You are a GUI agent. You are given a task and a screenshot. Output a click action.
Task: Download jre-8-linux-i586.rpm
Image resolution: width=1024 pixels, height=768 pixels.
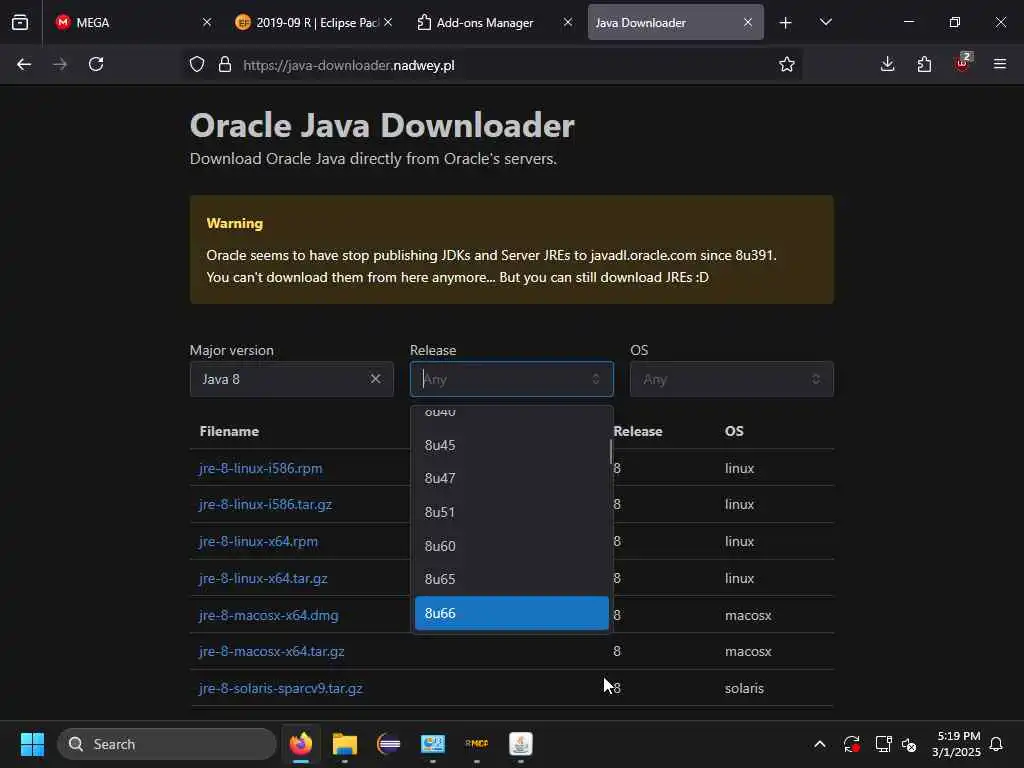tap(261, 468)
